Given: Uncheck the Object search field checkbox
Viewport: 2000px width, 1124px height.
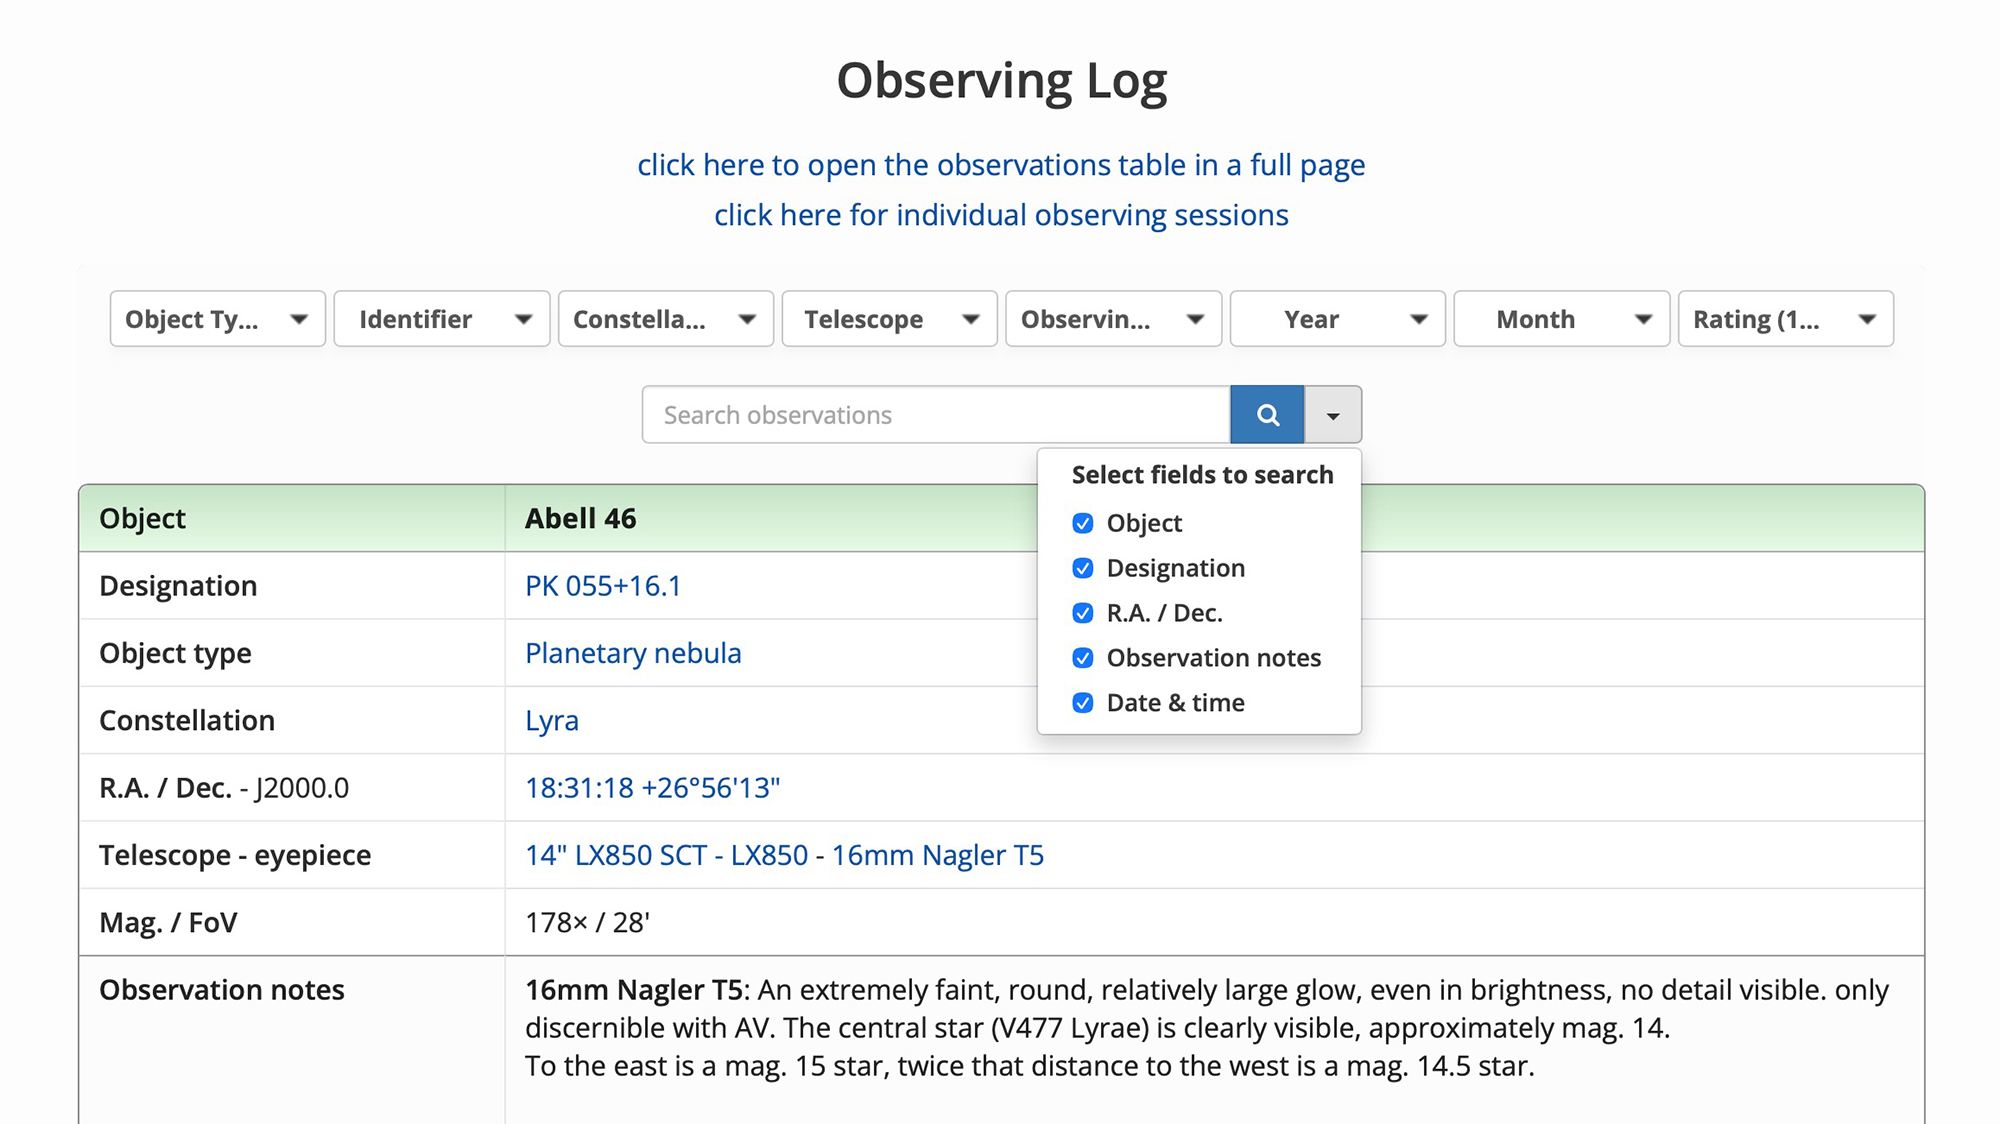Looking at the screenshot, I should click(x=1082, y=523).
